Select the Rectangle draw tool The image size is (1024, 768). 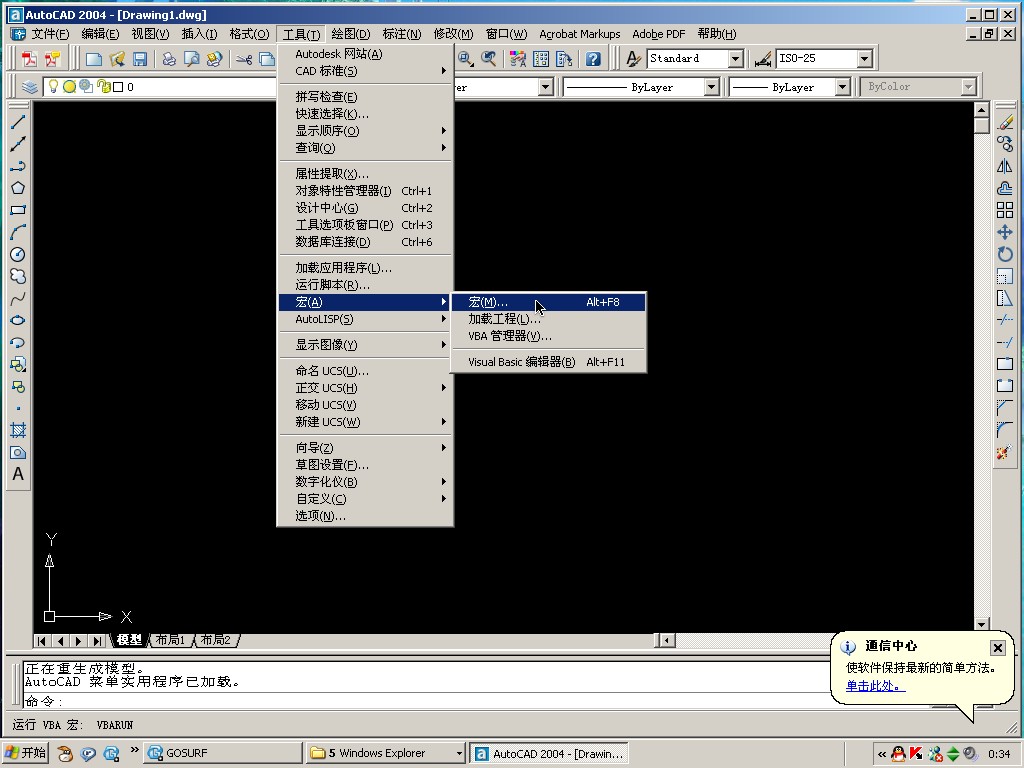tap(18, 210)
